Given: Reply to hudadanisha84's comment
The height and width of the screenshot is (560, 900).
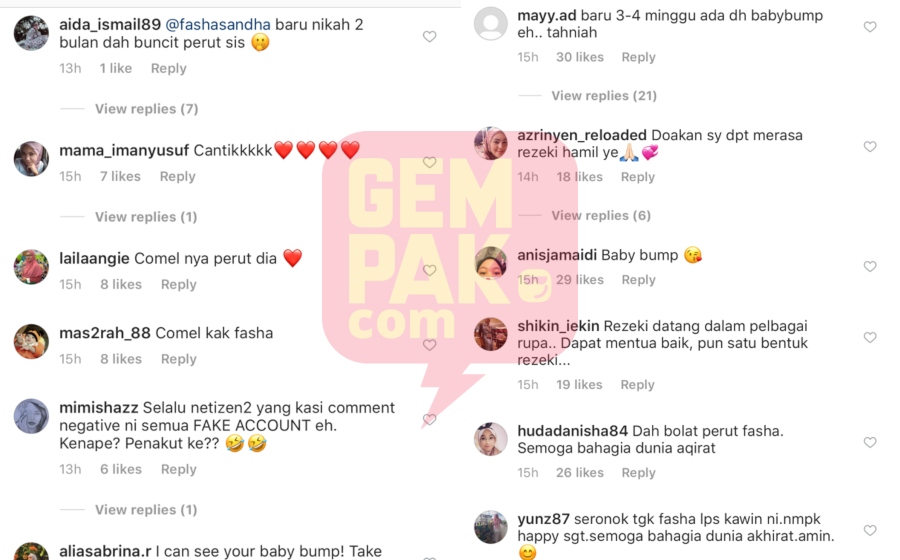Looking at the screenshot, I should pyautogui.click(x=638, y=473).
